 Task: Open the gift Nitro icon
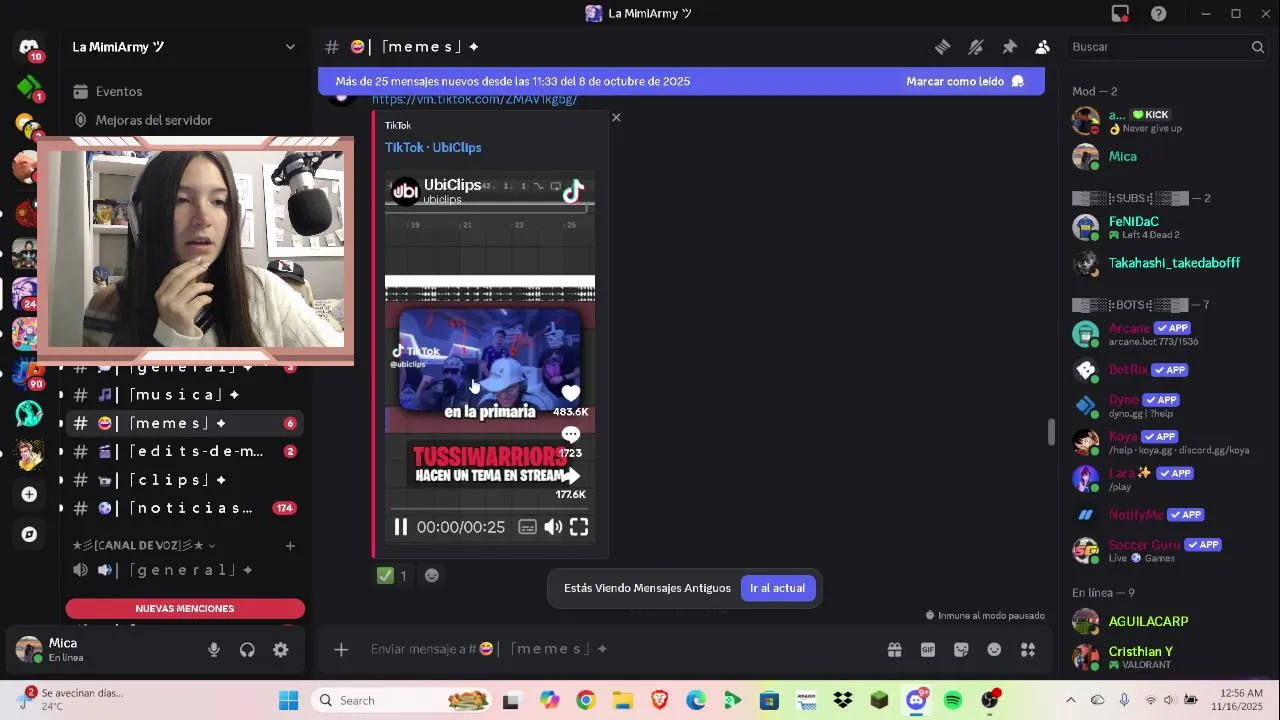coord(894,650)
